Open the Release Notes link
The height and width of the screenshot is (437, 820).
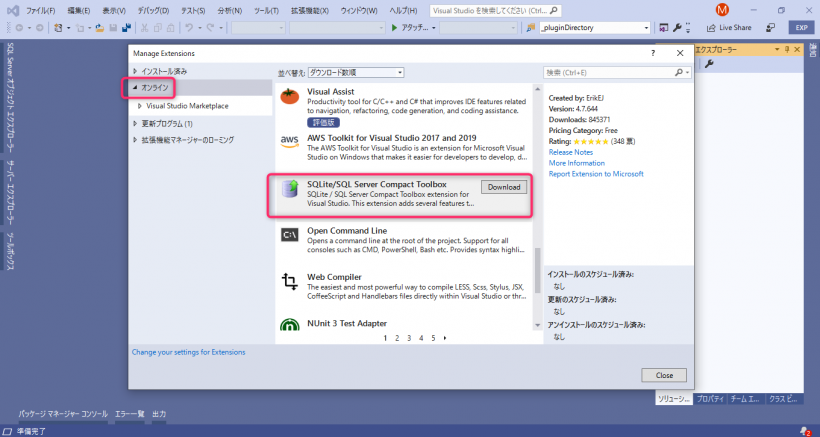pyautogui.click(x=571, y=152)
